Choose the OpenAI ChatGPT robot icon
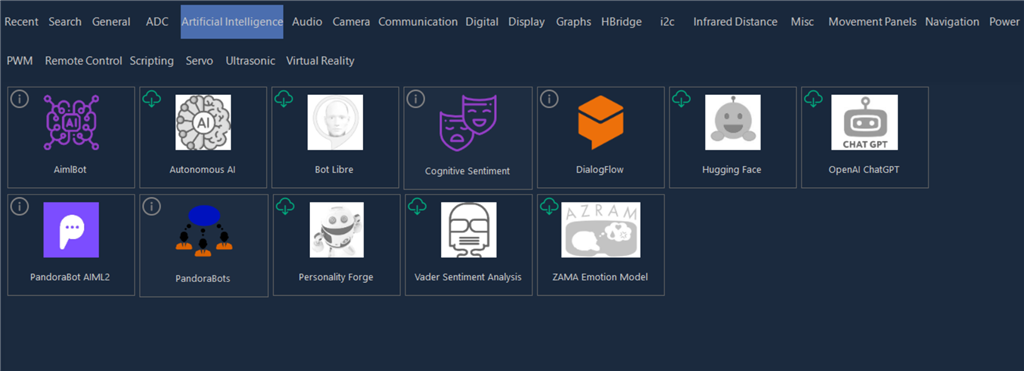Viewport: 1024px width, 371px height. (865, 122)
